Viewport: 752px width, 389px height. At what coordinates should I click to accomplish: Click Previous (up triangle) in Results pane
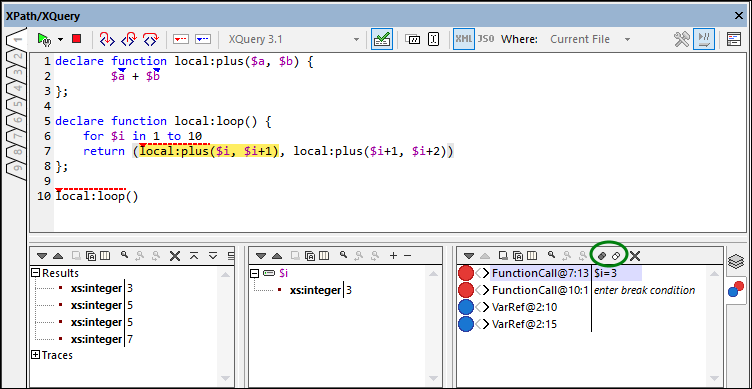58,256
